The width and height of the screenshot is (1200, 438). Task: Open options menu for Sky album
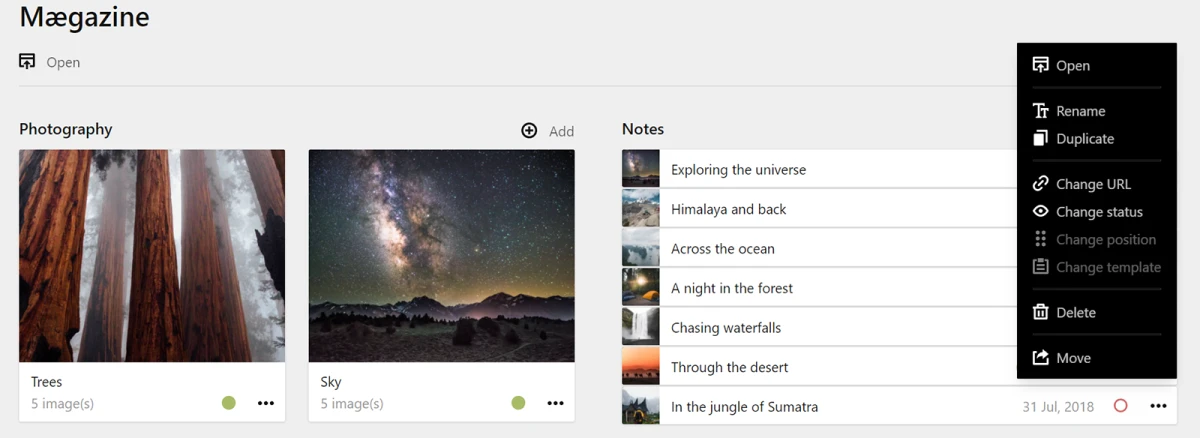pos(555,403)
